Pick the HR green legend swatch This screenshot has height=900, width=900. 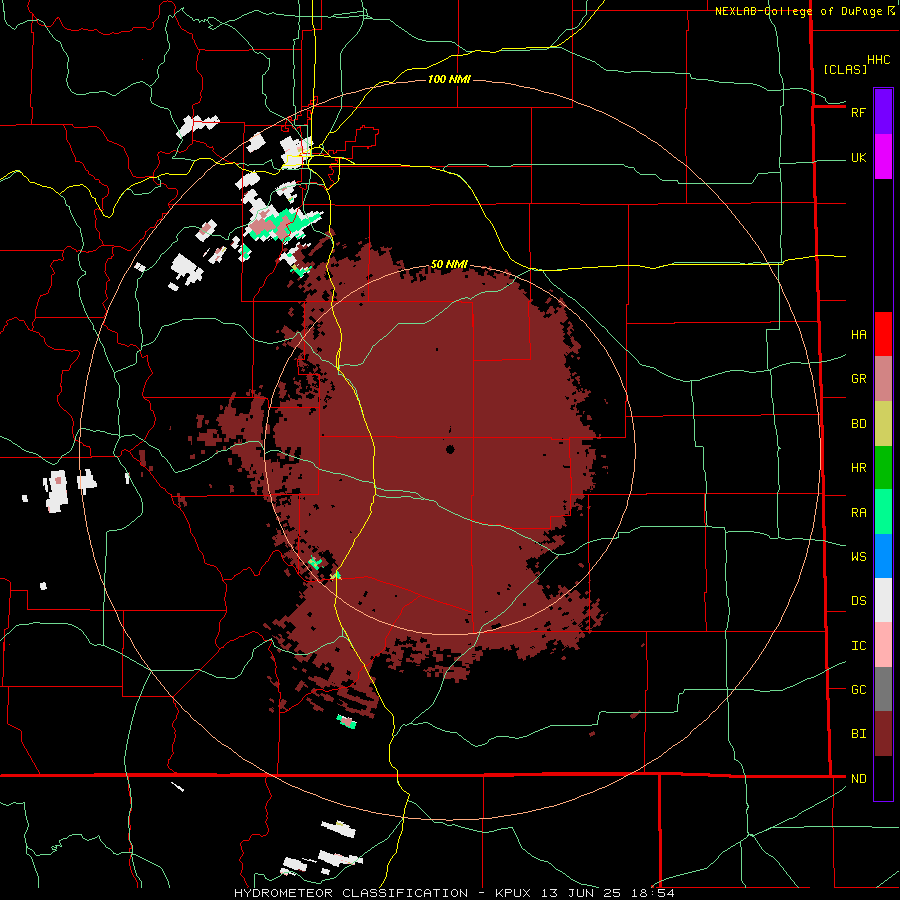click(x=883, y=468)
